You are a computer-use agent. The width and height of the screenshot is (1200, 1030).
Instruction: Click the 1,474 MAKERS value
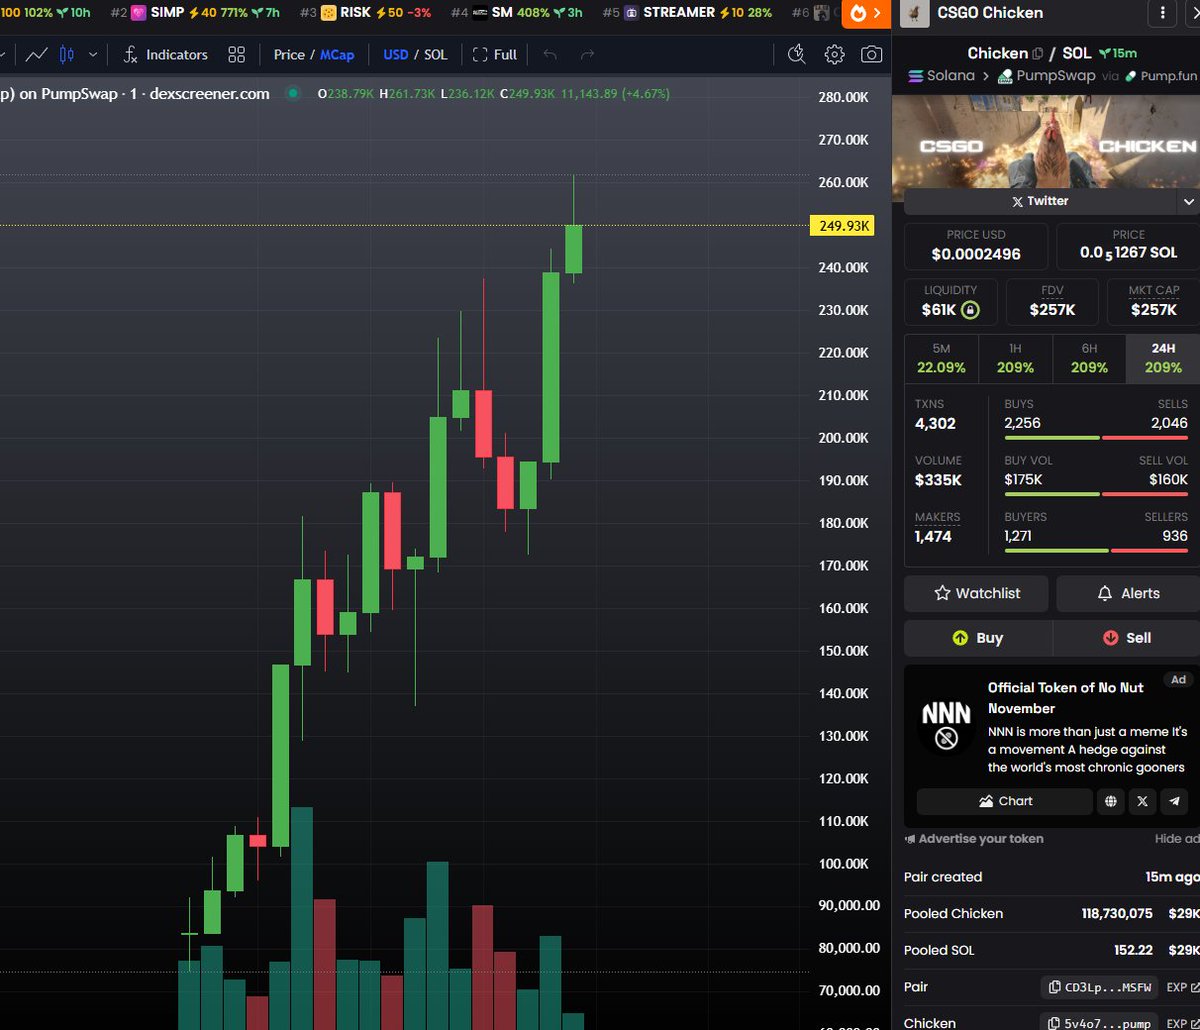tap(933, 536)
